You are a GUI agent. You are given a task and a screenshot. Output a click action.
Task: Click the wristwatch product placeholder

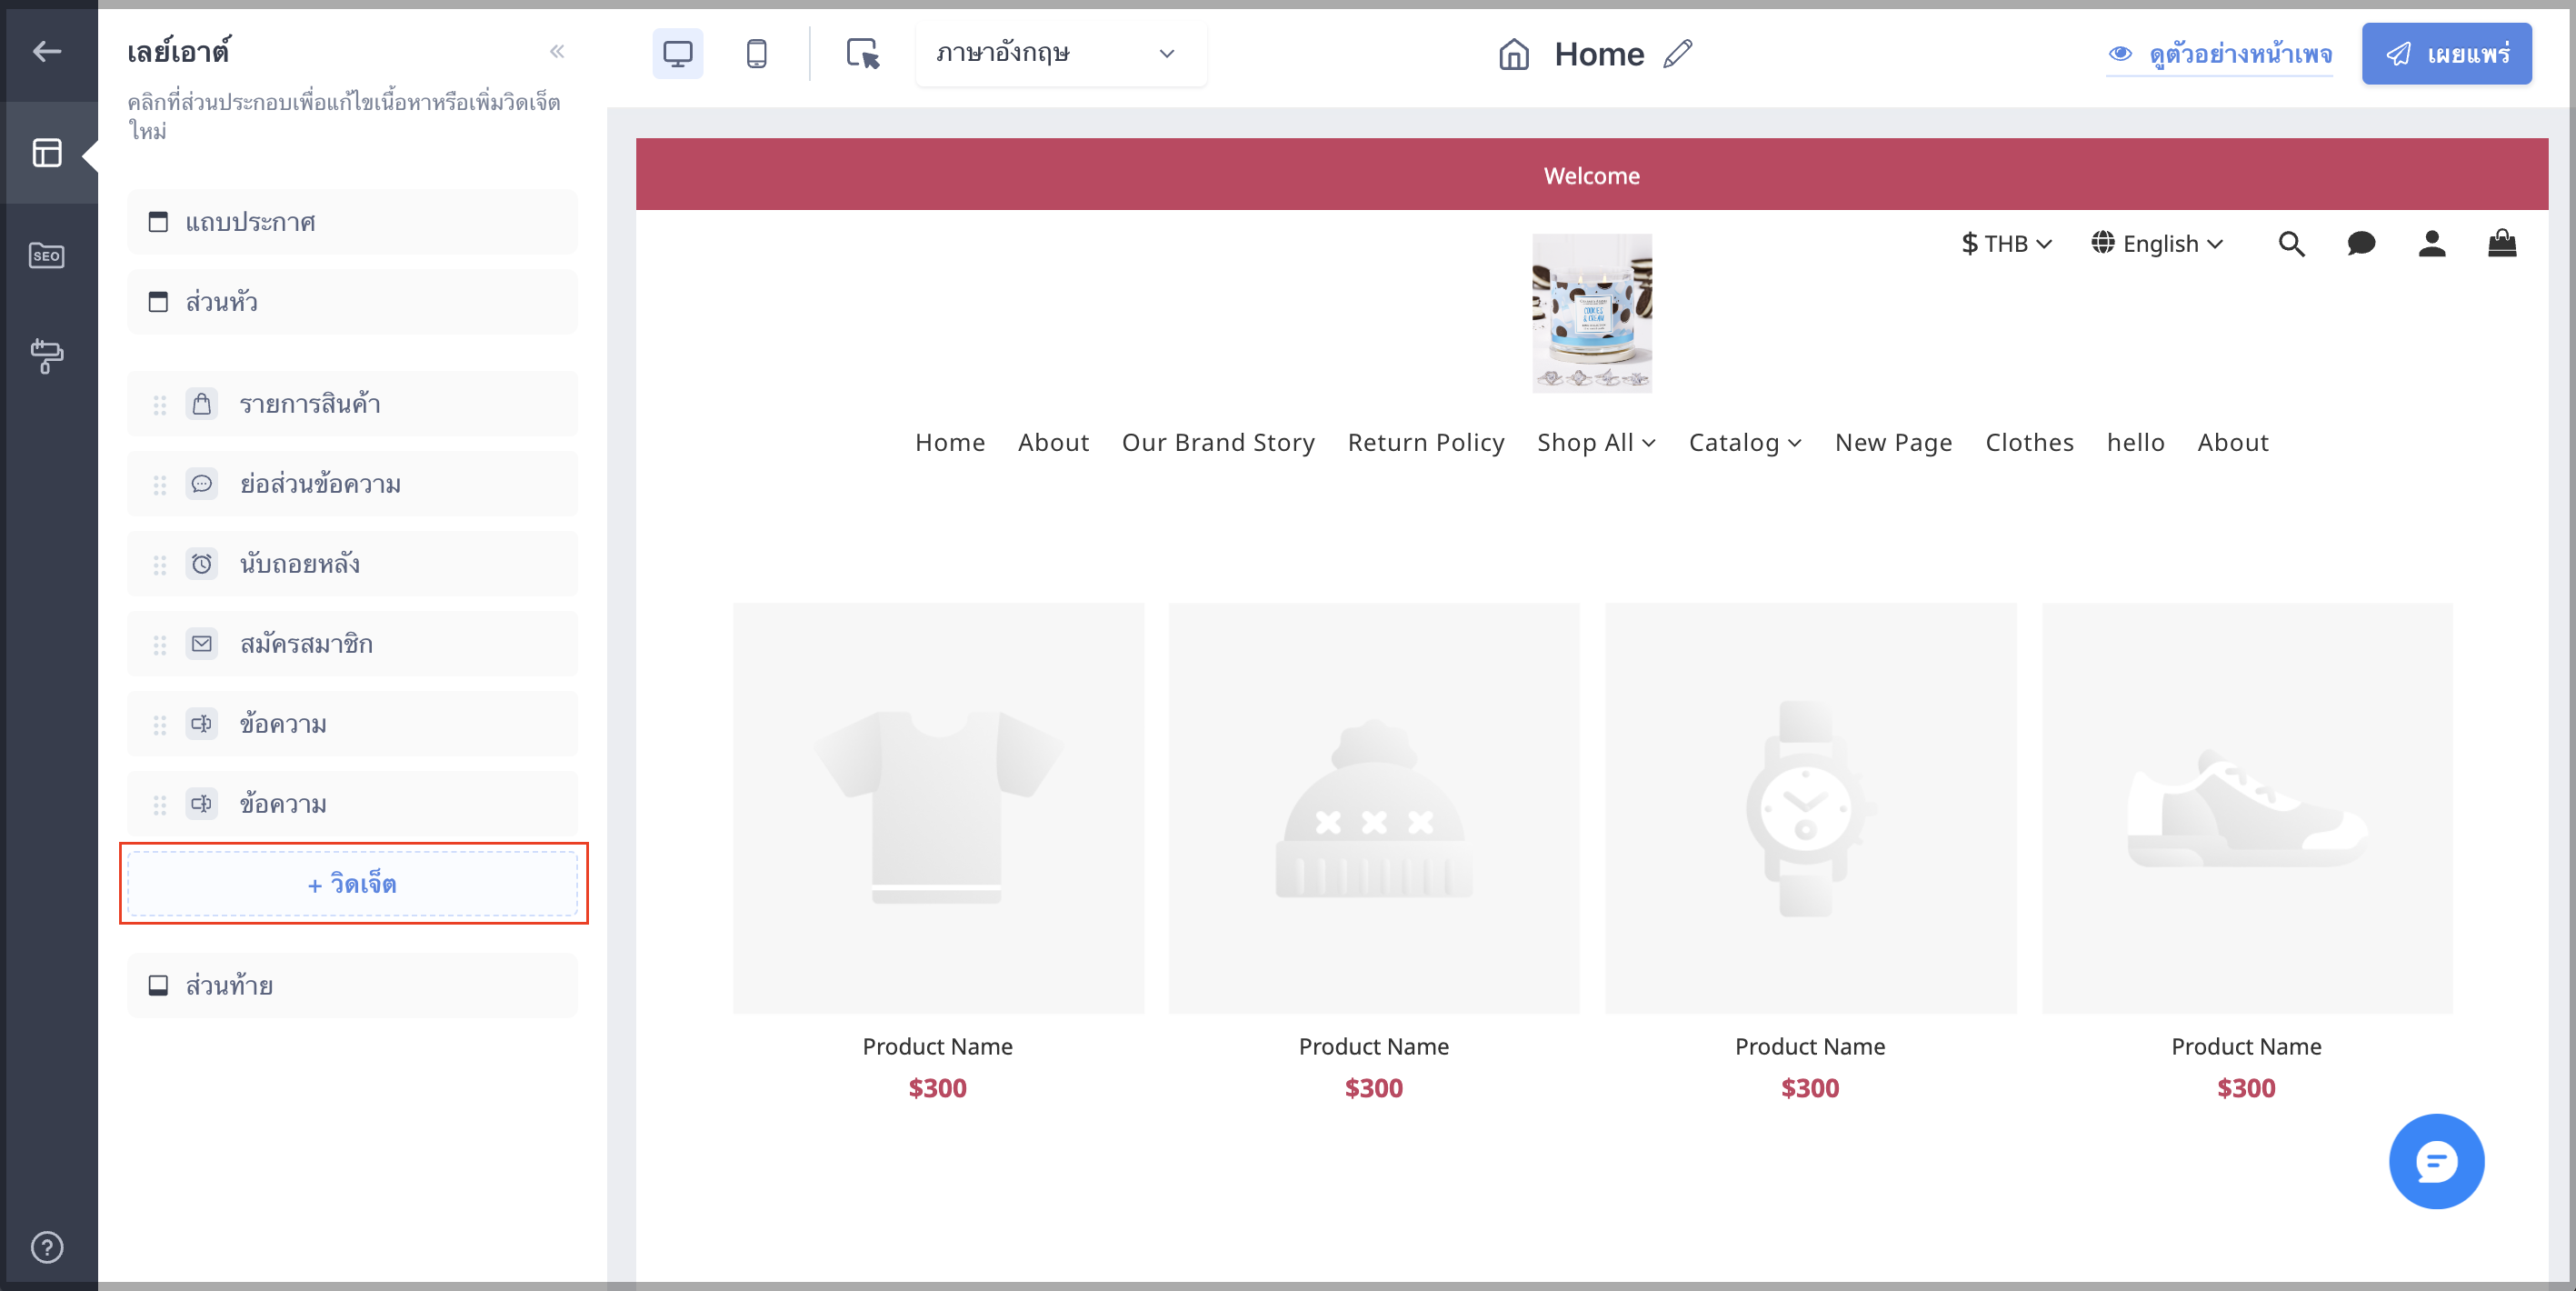pyautogui.click(x=1810, y=808)
